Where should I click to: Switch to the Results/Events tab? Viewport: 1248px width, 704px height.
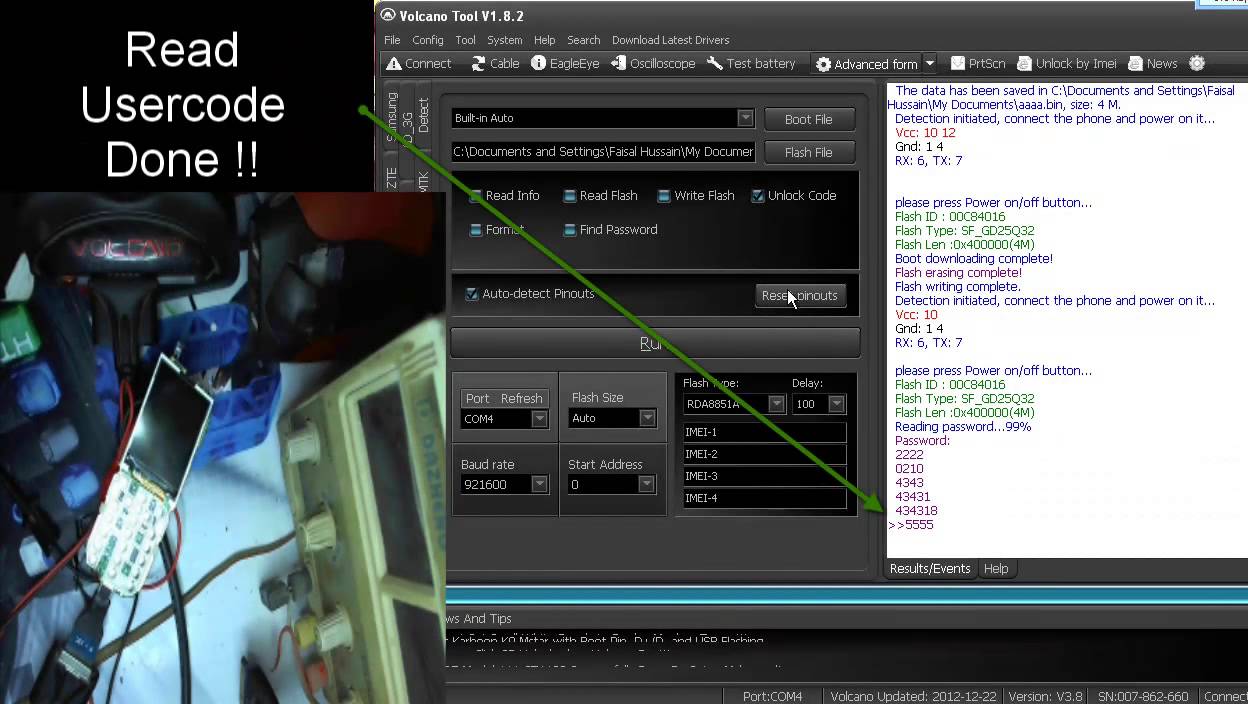tap(930, 568)
